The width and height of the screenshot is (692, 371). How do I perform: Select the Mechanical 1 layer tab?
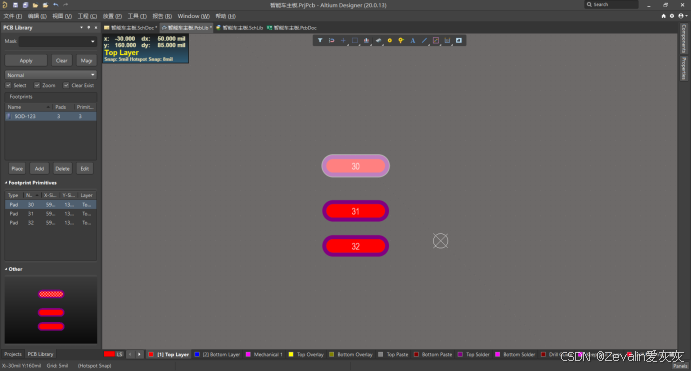tap(264, 354)
